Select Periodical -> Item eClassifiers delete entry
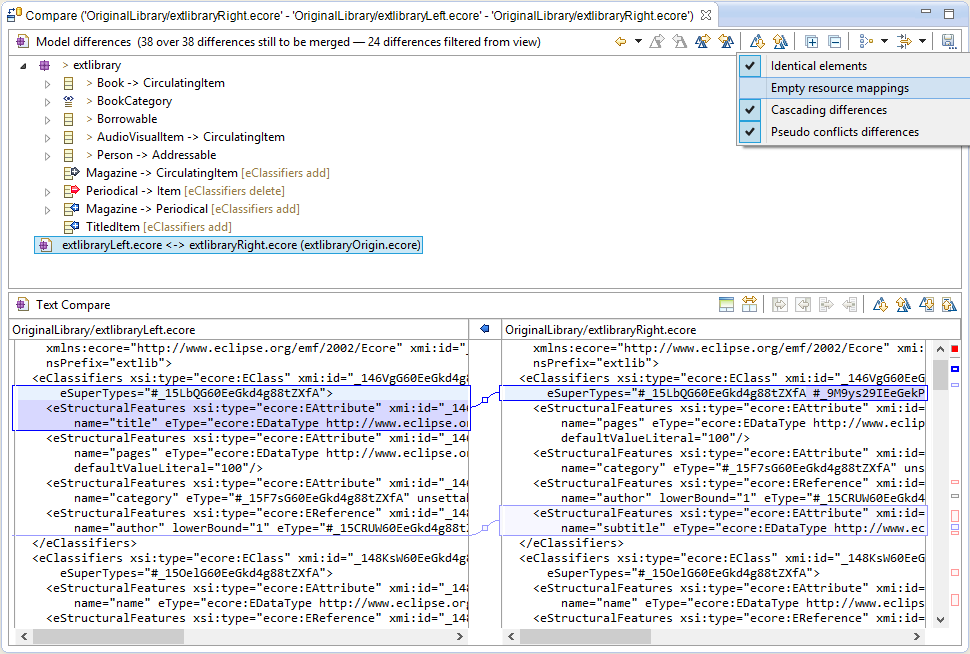970x654 pixels. pyautogui.click(x=185, y=191)
